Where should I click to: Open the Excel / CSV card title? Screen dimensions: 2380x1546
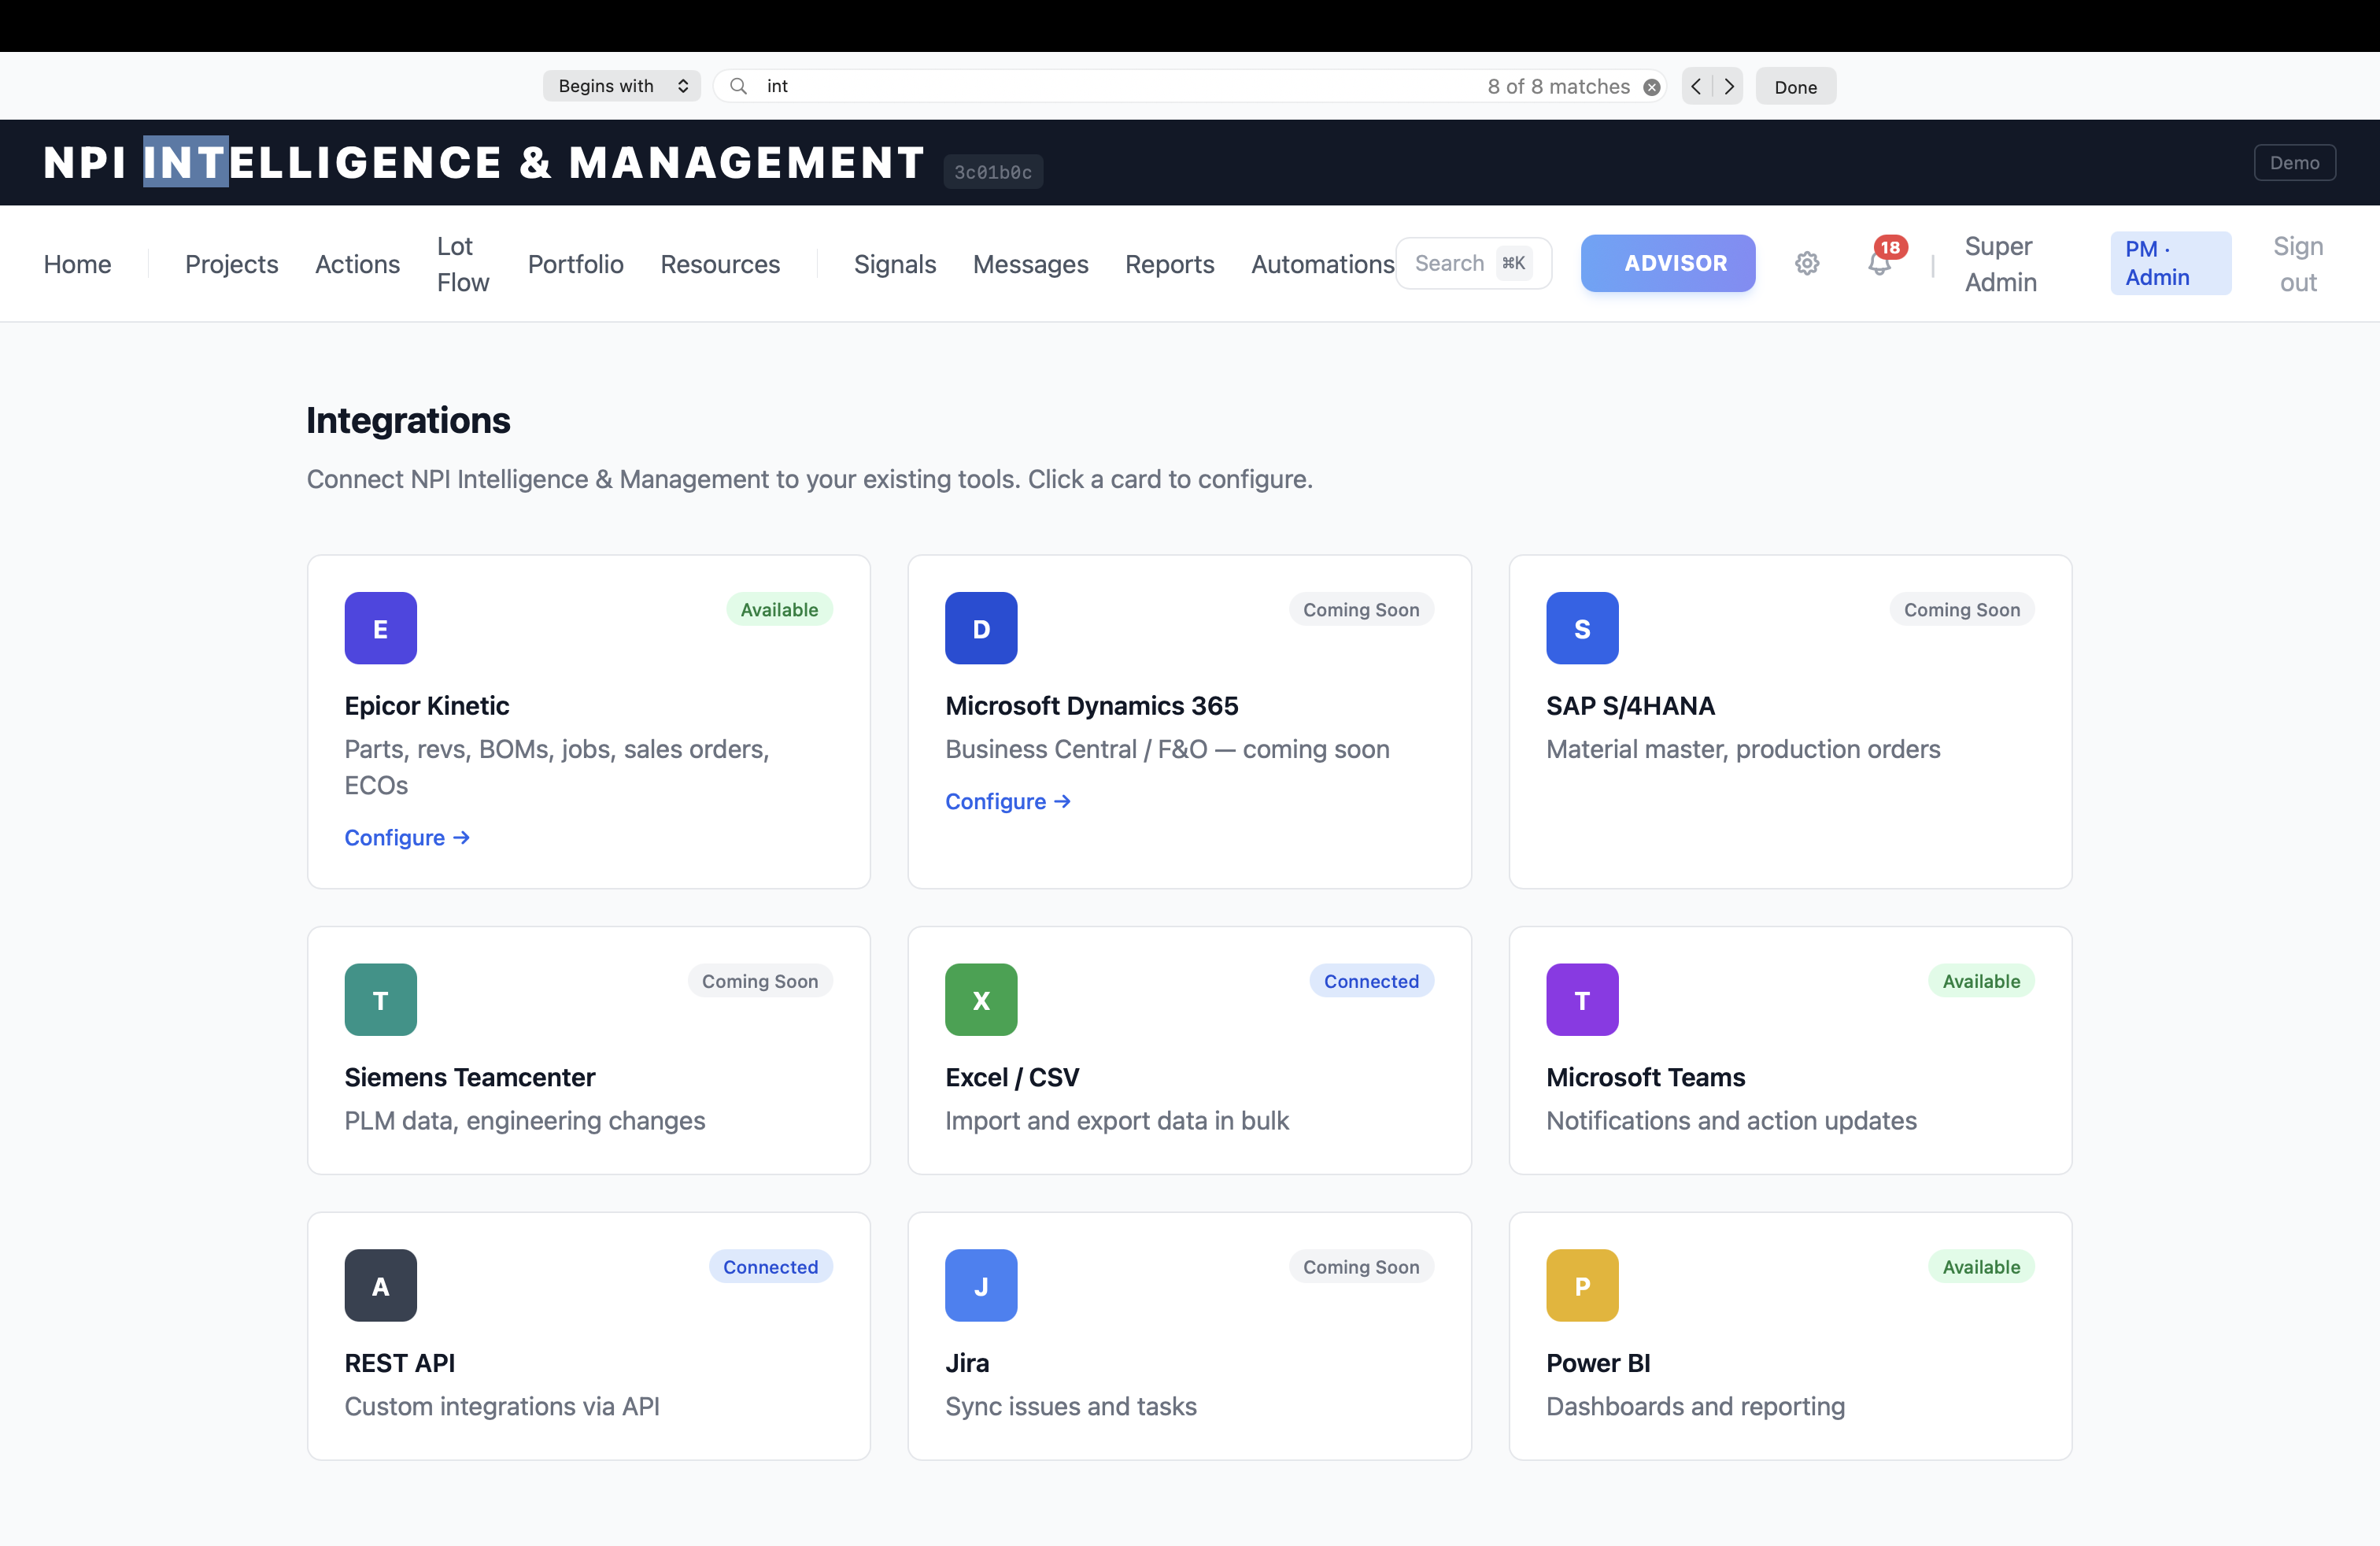pyautogui.click(x=1012, y=1077)
